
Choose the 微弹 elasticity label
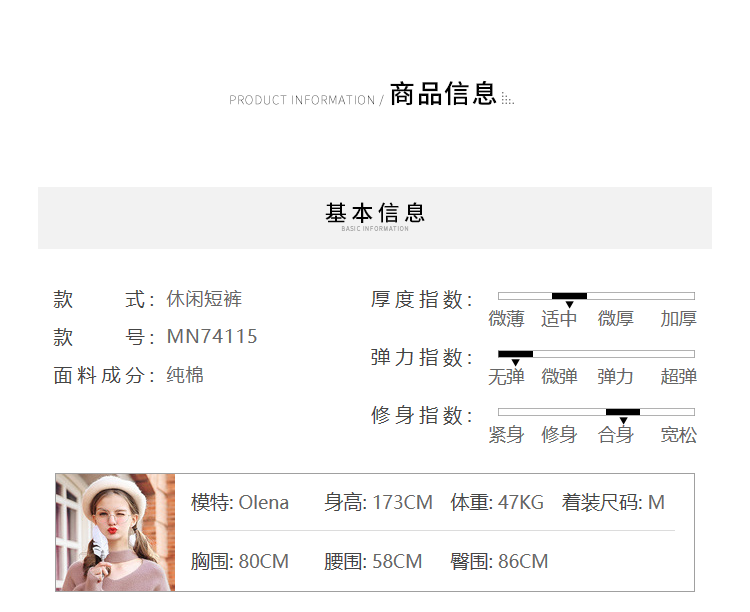pos(559,377)
